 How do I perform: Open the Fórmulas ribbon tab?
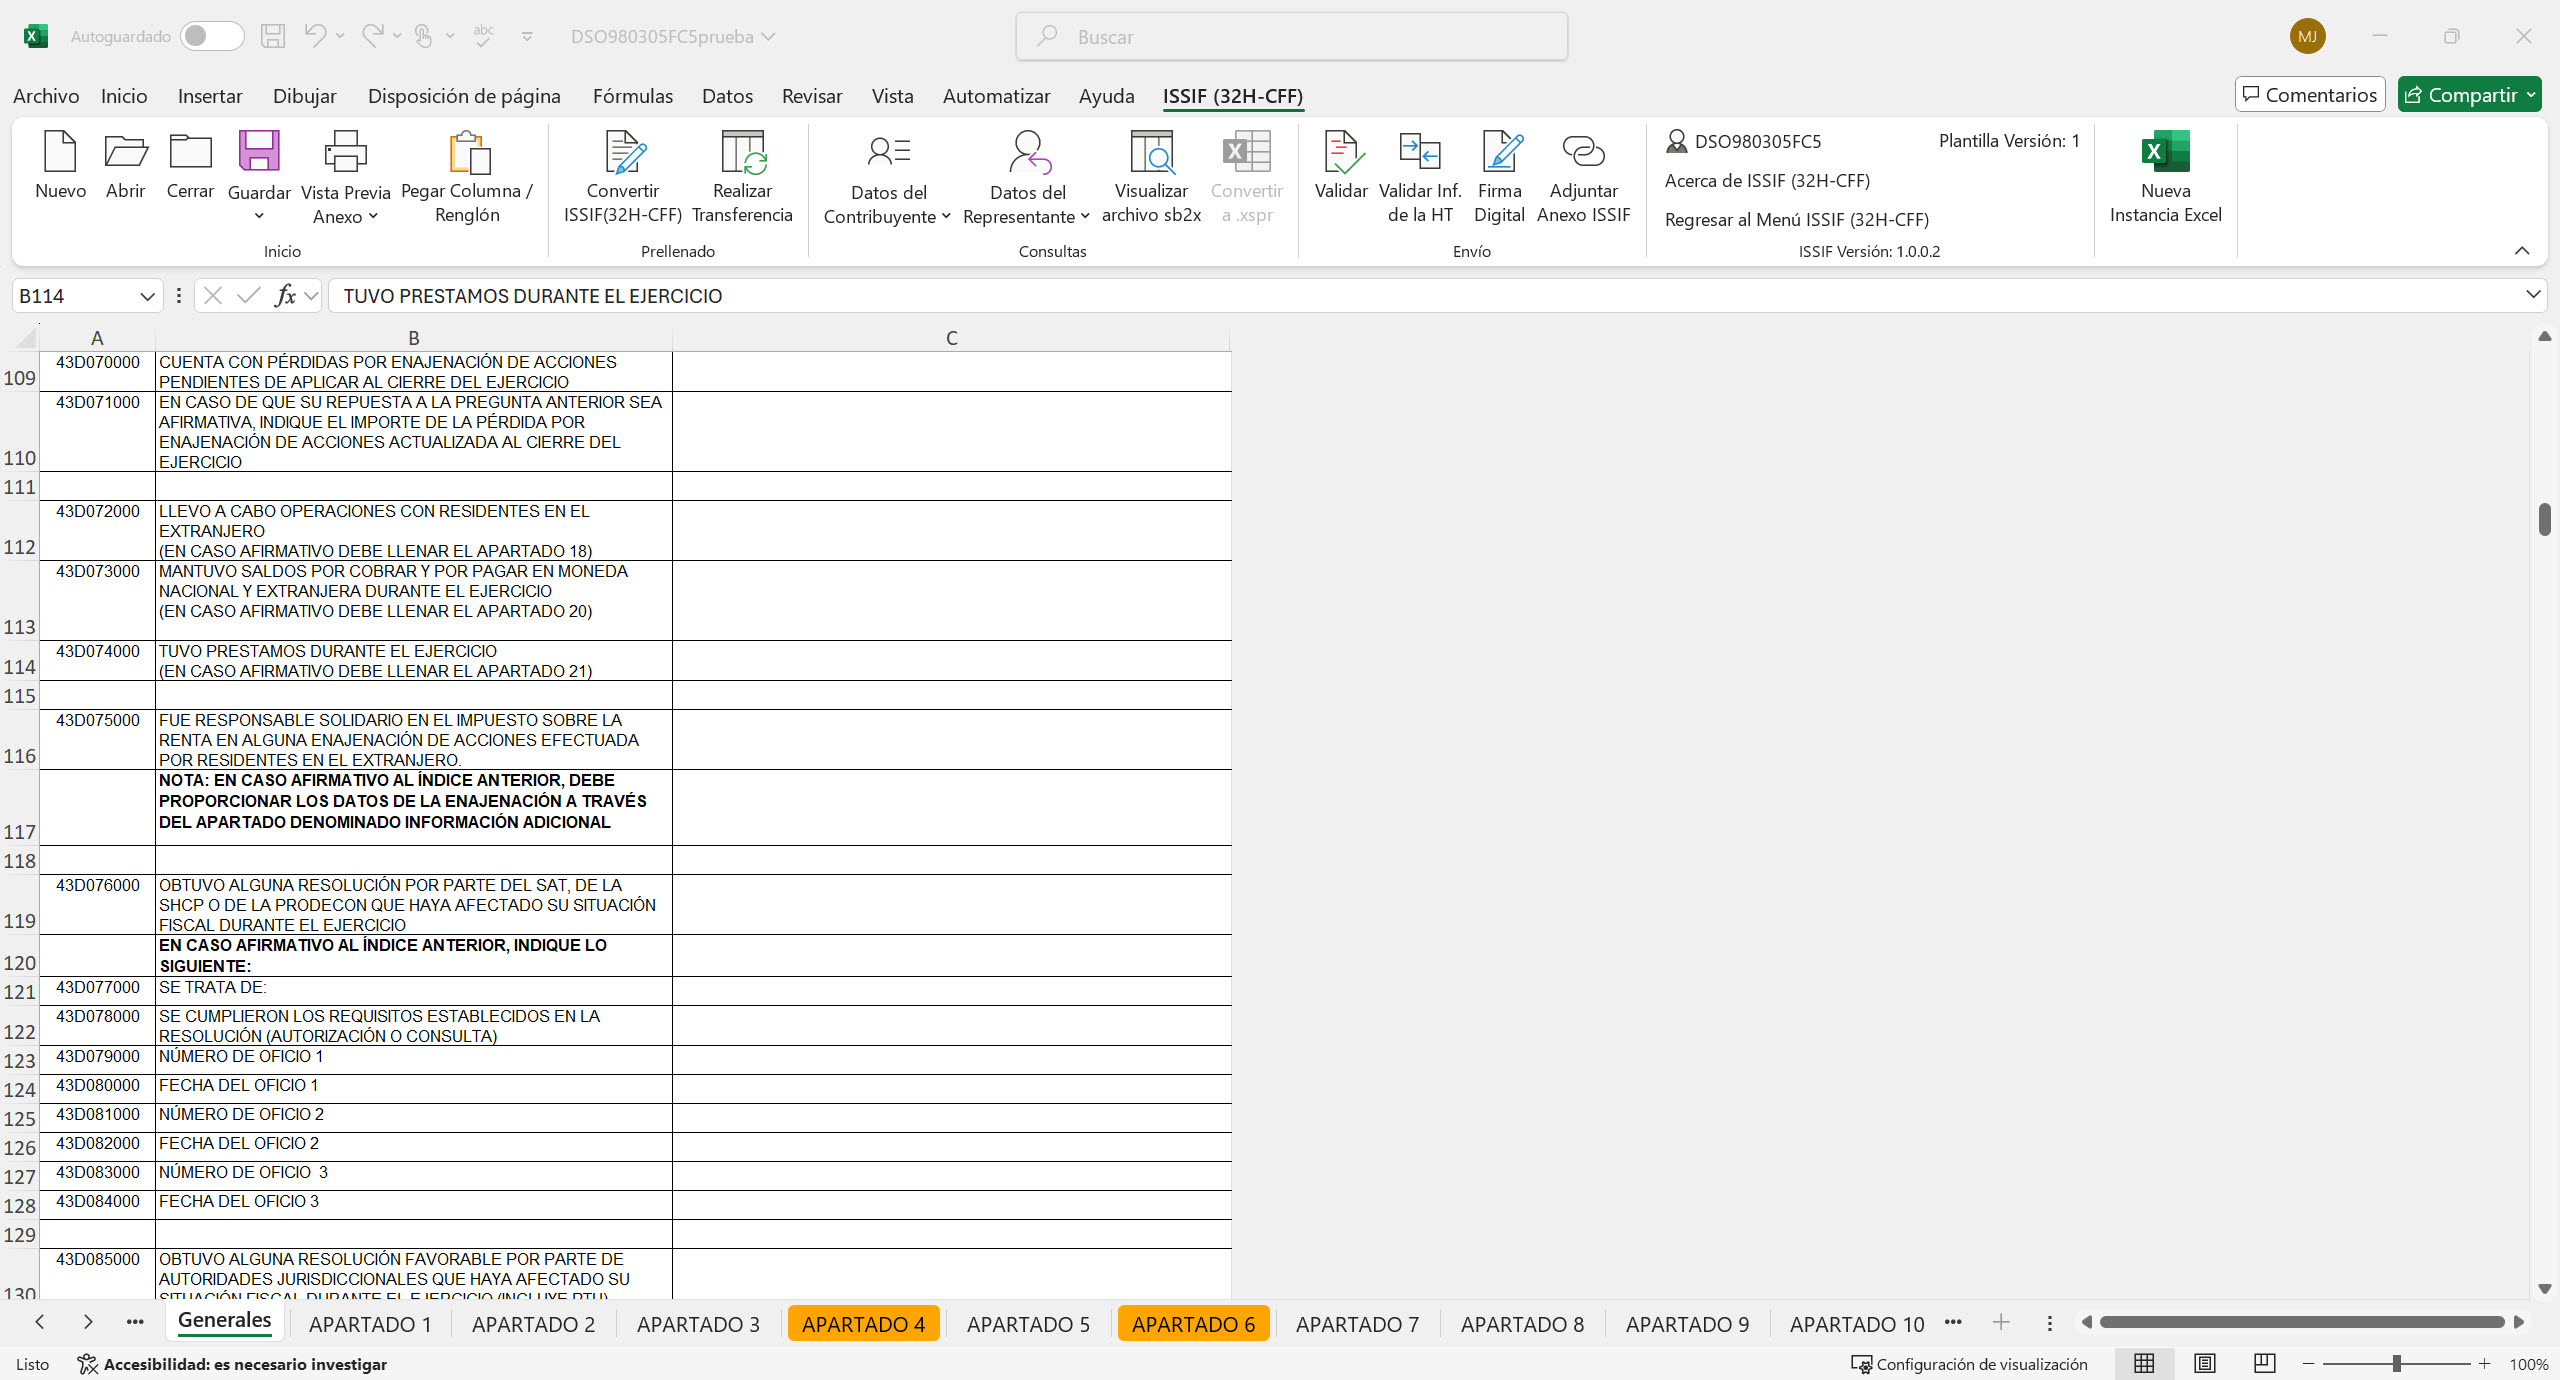pyautogui.click(x=632, y=96)
